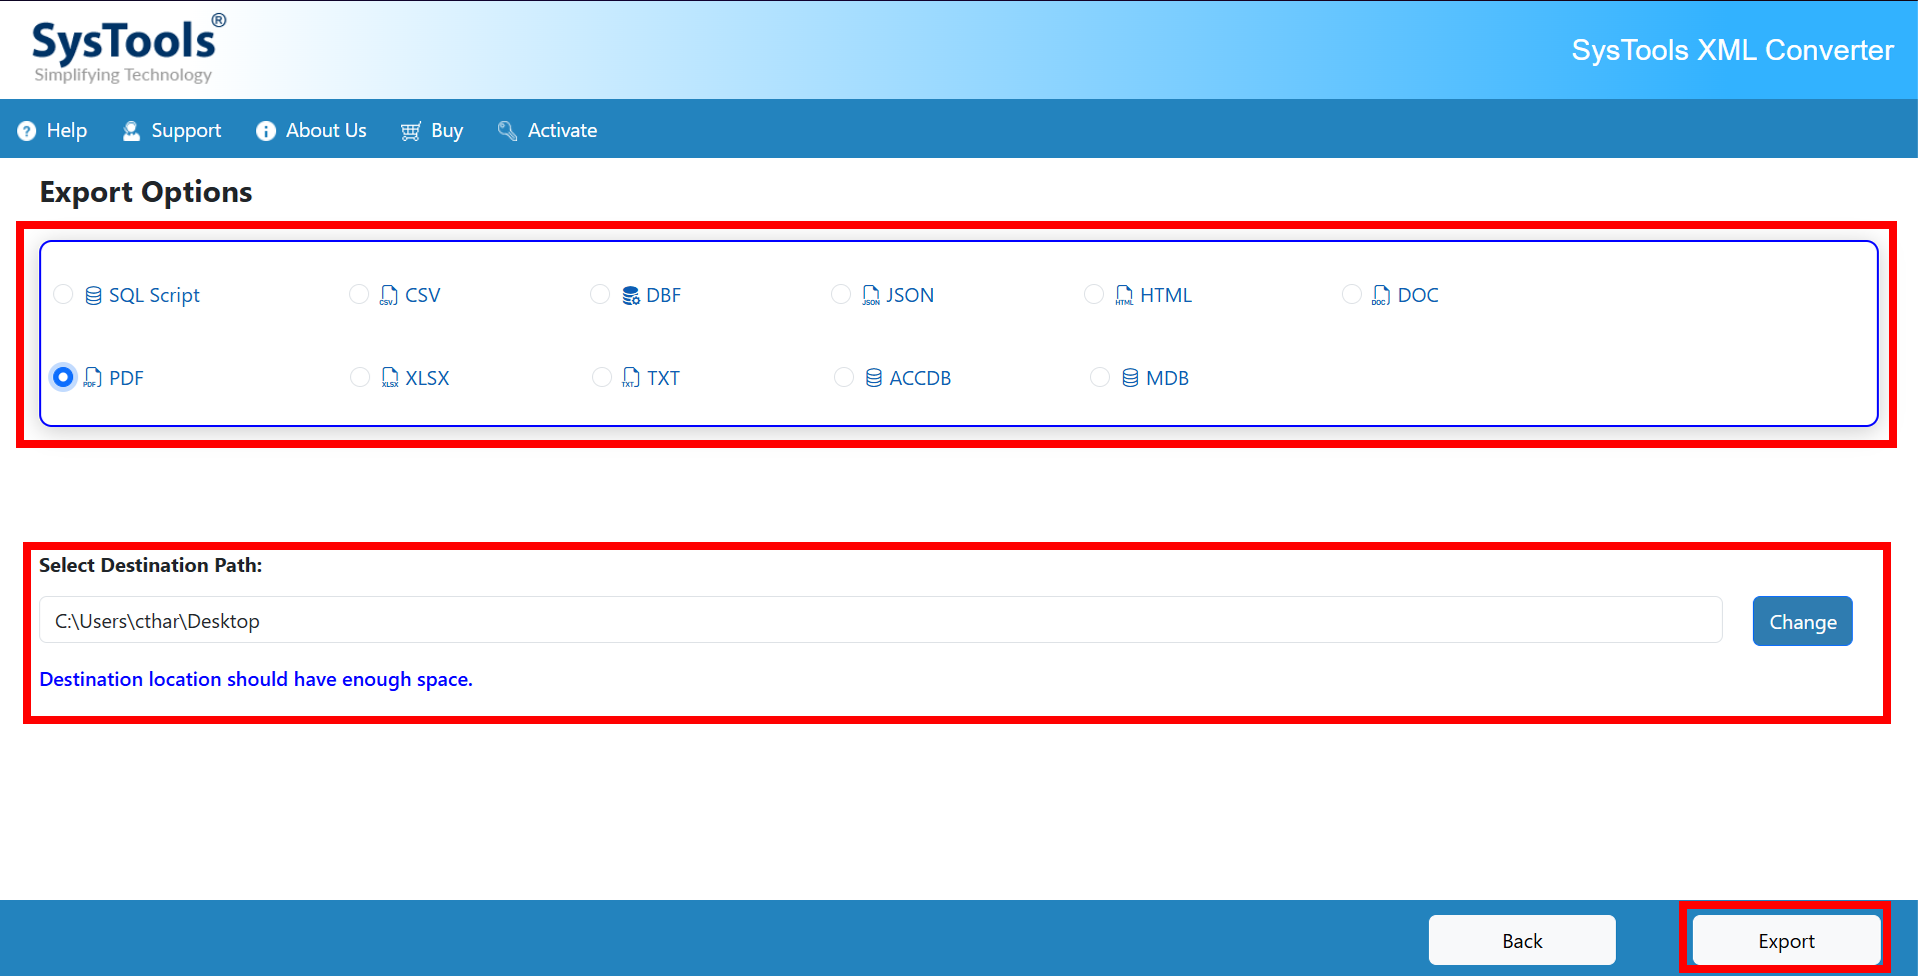Open the Help menu
This screenshot has width=1919, height=976.
[x=53, y=131]
